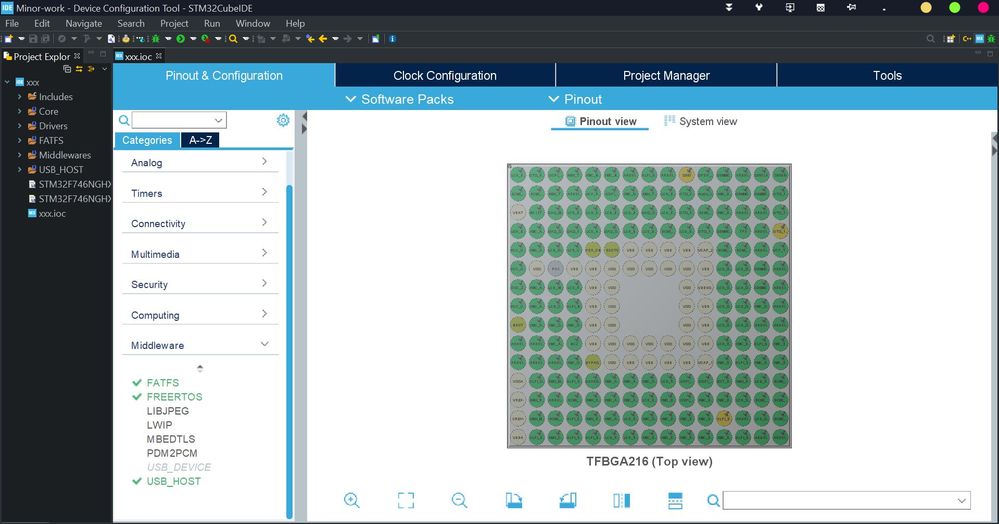
Task: Open the Help menu
Action: (295, 24)
